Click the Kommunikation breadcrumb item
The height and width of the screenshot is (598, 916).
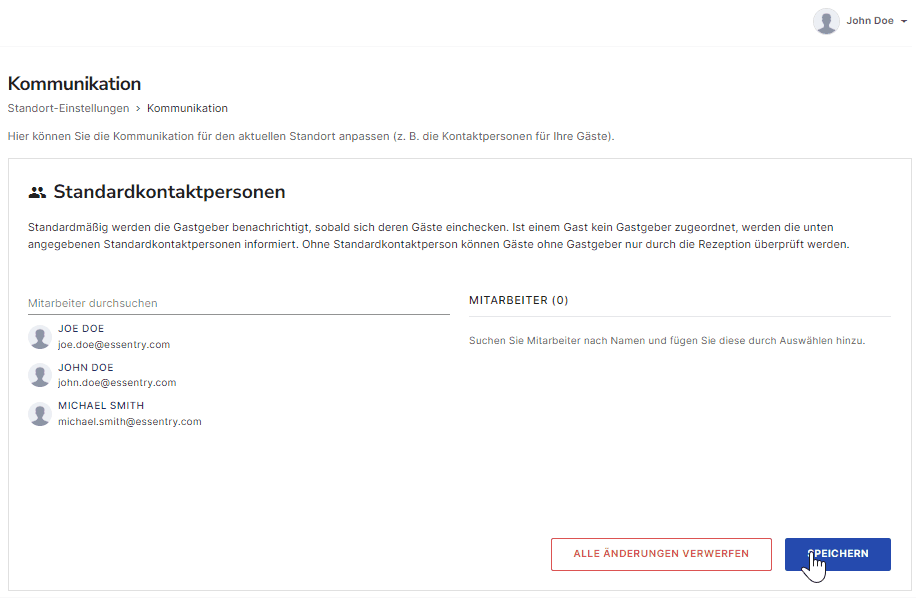click(187, 108)
